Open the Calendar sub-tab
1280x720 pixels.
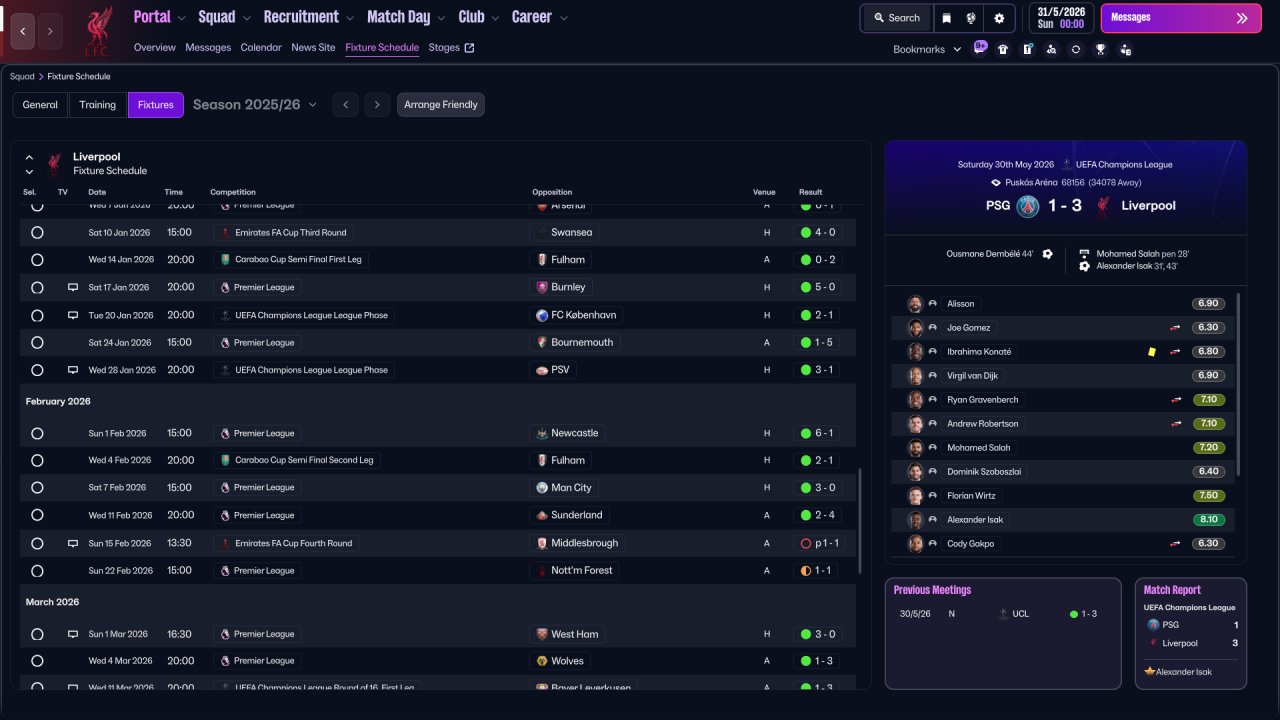point(261,48)
